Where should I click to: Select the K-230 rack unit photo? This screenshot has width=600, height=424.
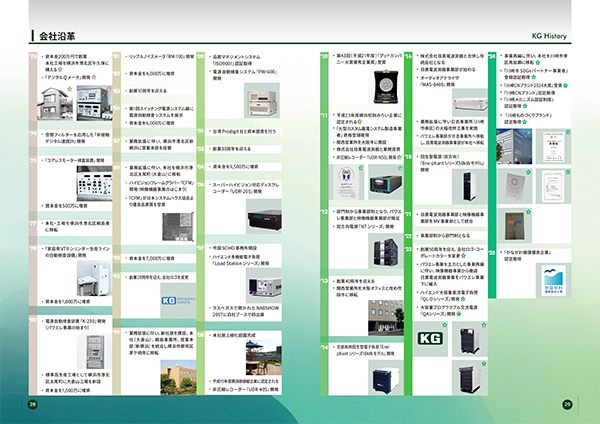tap(94, 351)
